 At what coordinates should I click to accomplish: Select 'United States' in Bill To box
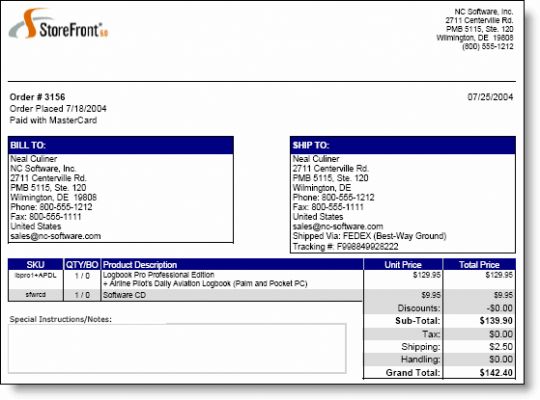click(x=35, y=226)
